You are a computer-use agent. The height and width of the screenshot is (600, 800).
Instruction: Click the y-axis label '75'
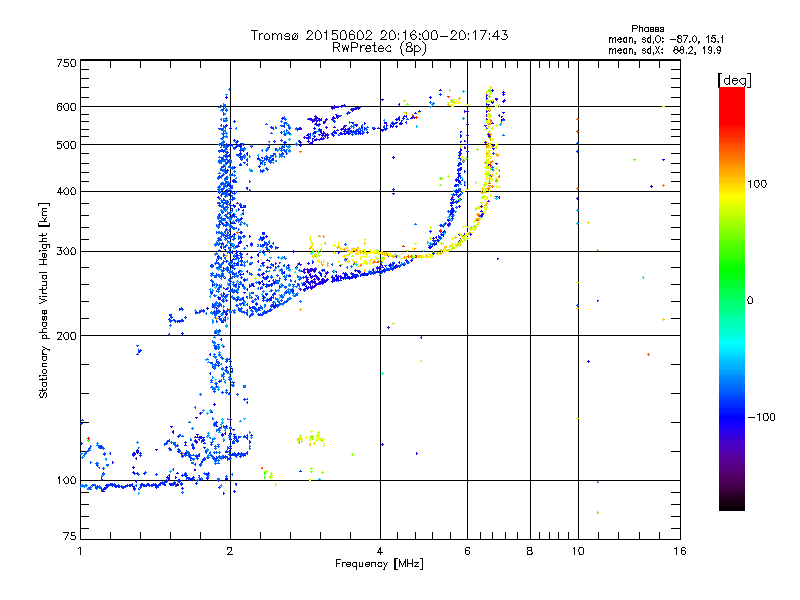click(x=70, y=536)
